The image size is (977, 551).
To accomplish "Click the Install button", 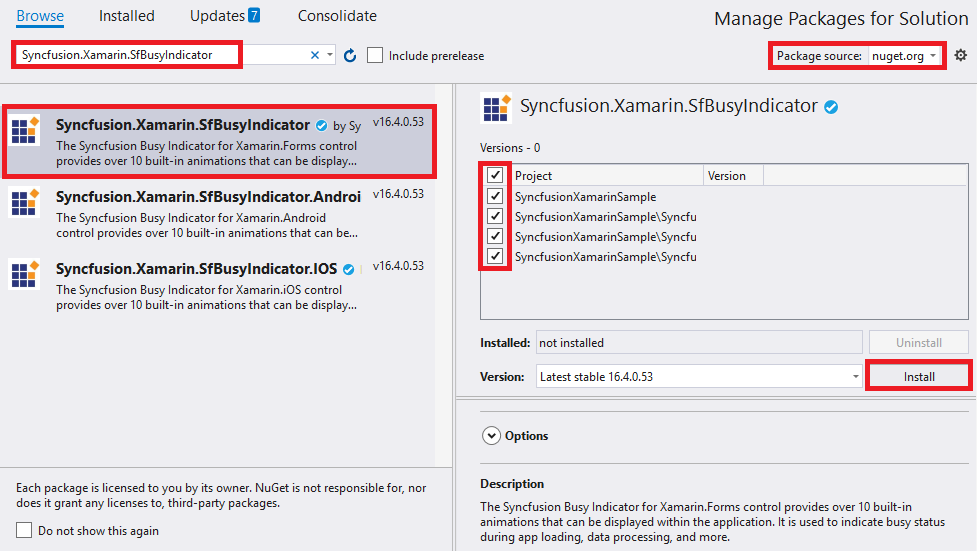I will (x=919, y=377).
